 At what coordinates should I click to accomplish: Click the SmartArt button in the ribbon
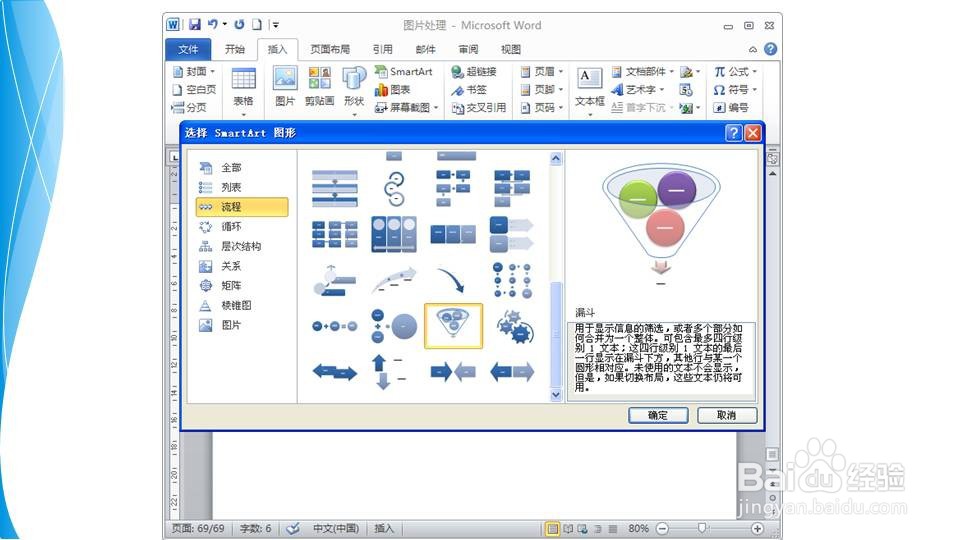(403, 72)
